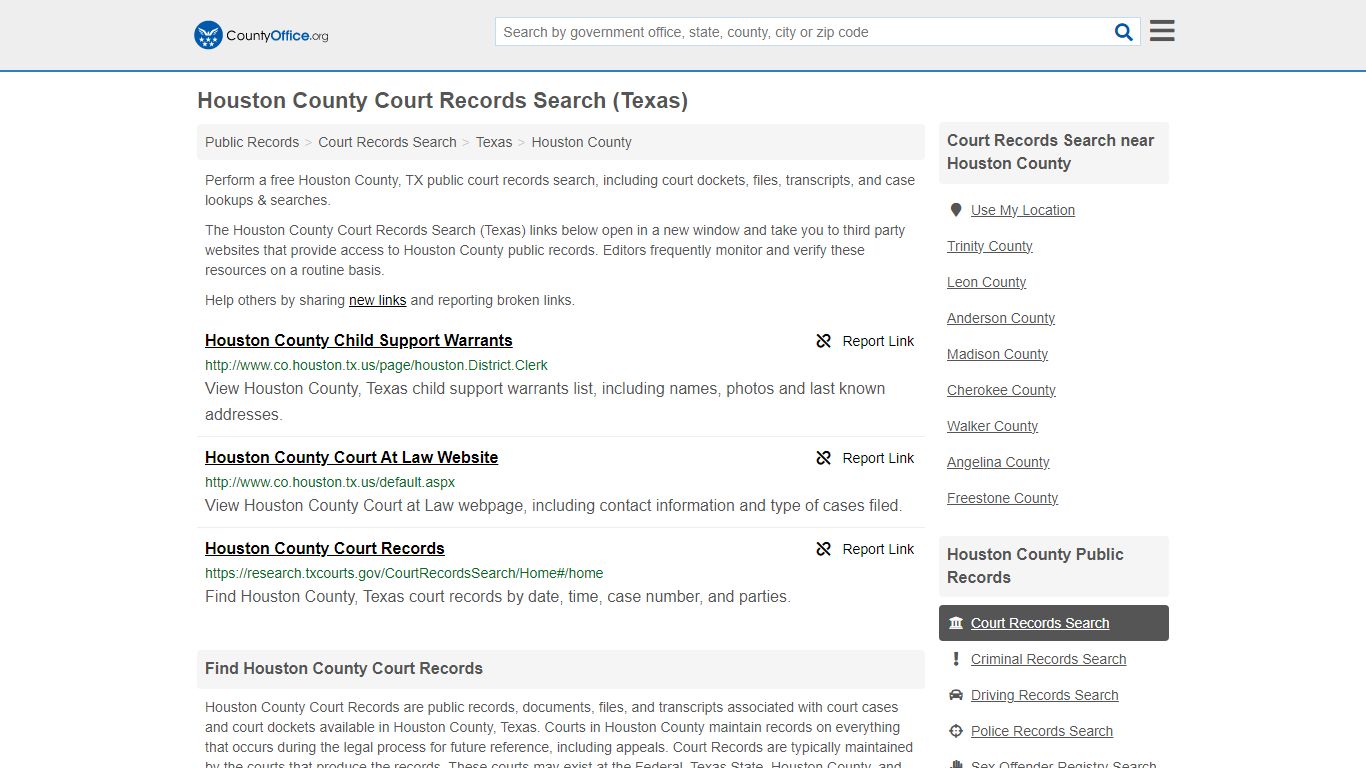Open the research.txcourts.gov URL
Screen dimensions: 1366x768
point(404,573)
